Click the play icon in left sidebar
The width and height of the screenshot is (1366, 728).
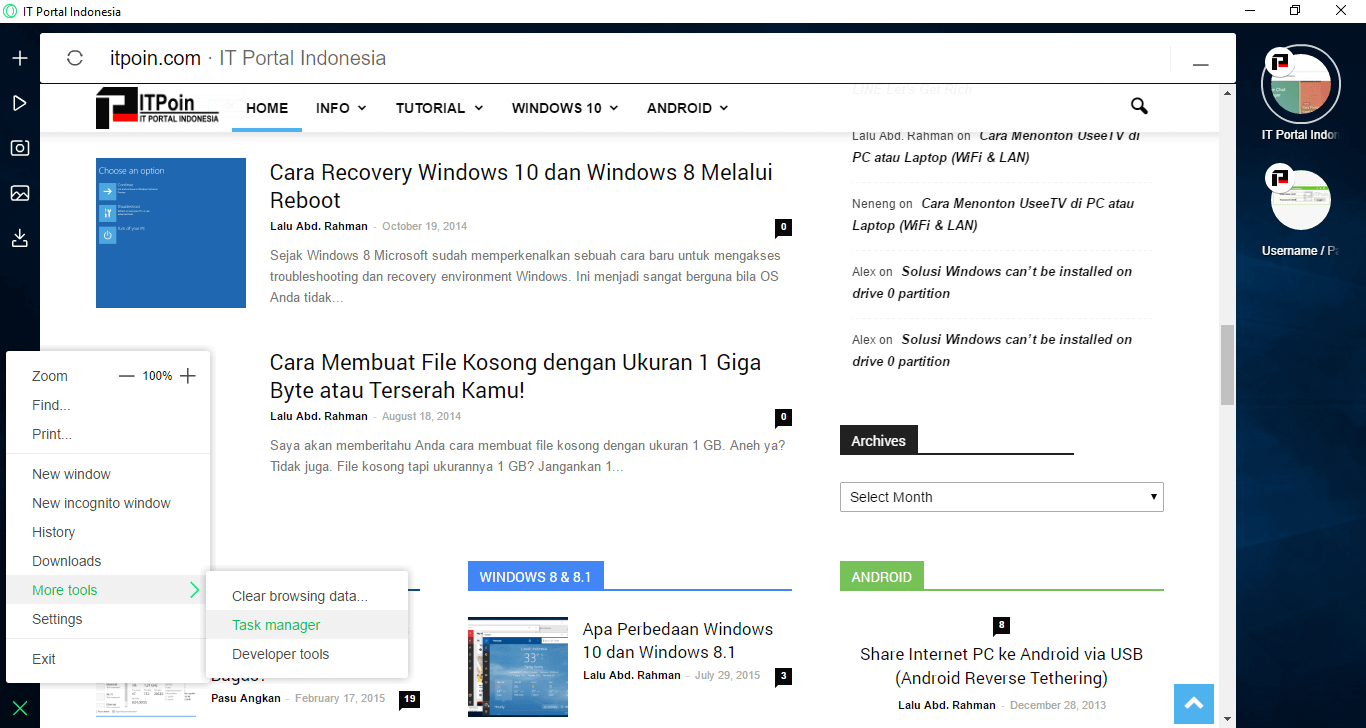[x=20, y=103]
